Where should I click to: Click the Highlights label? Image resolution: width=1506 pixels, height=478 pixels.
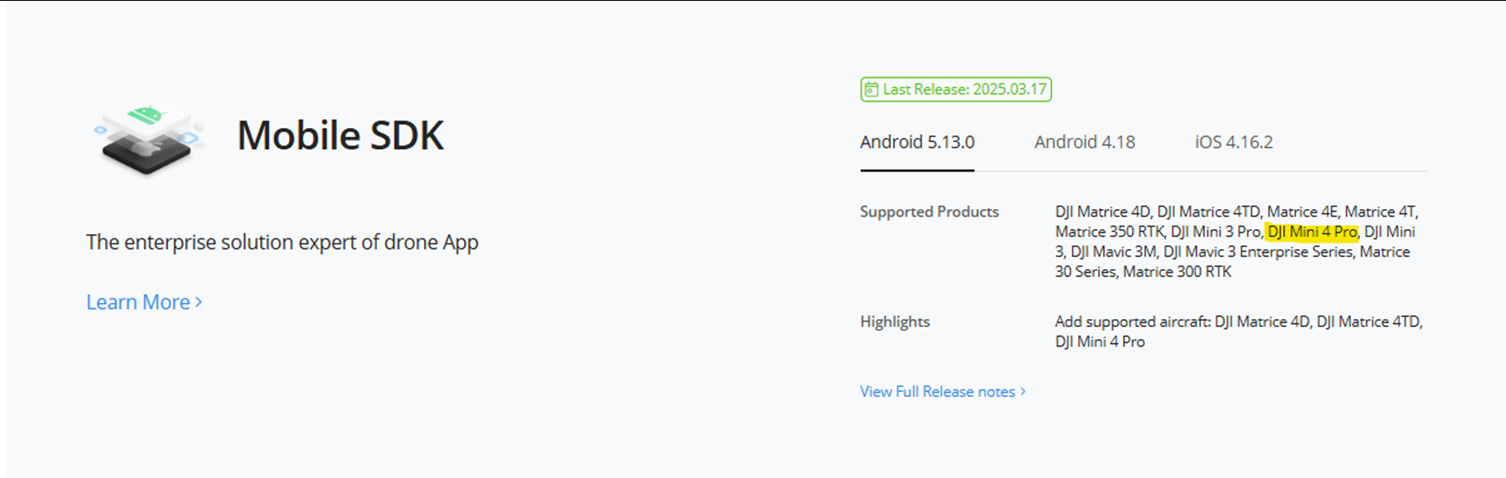pyautogui.click(x=895, y=322)
